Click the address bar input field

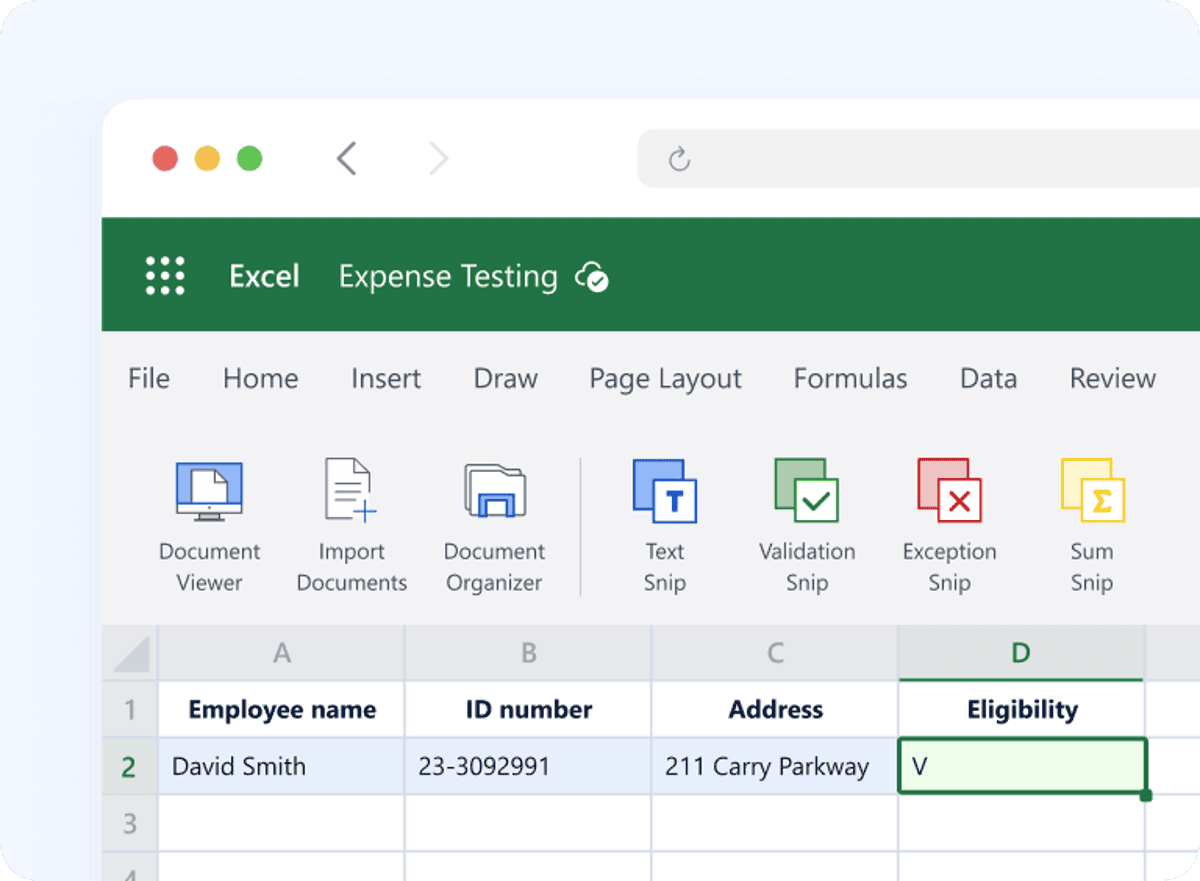coord(900,158)
